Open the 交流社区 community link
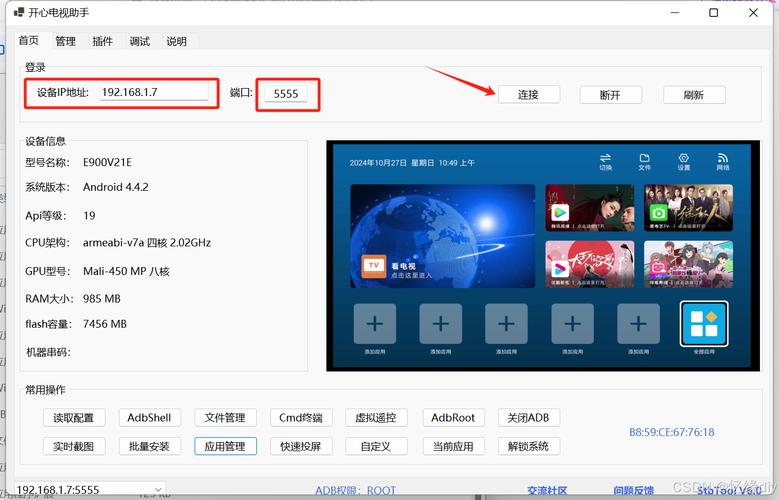 pyautogui.click(x=547, y=491)
